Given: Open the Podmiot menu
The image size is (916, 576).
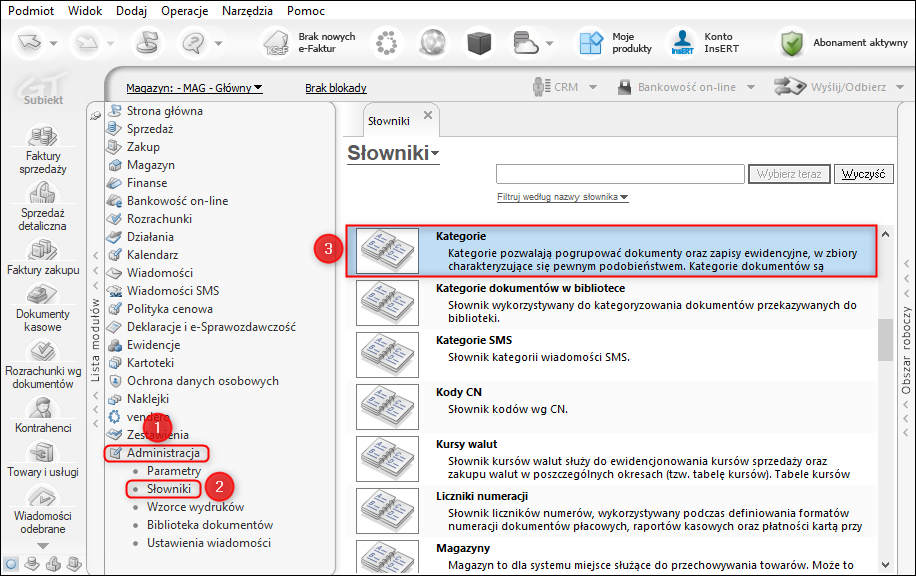Looking at the screenshot, I should tap(31, 11).
